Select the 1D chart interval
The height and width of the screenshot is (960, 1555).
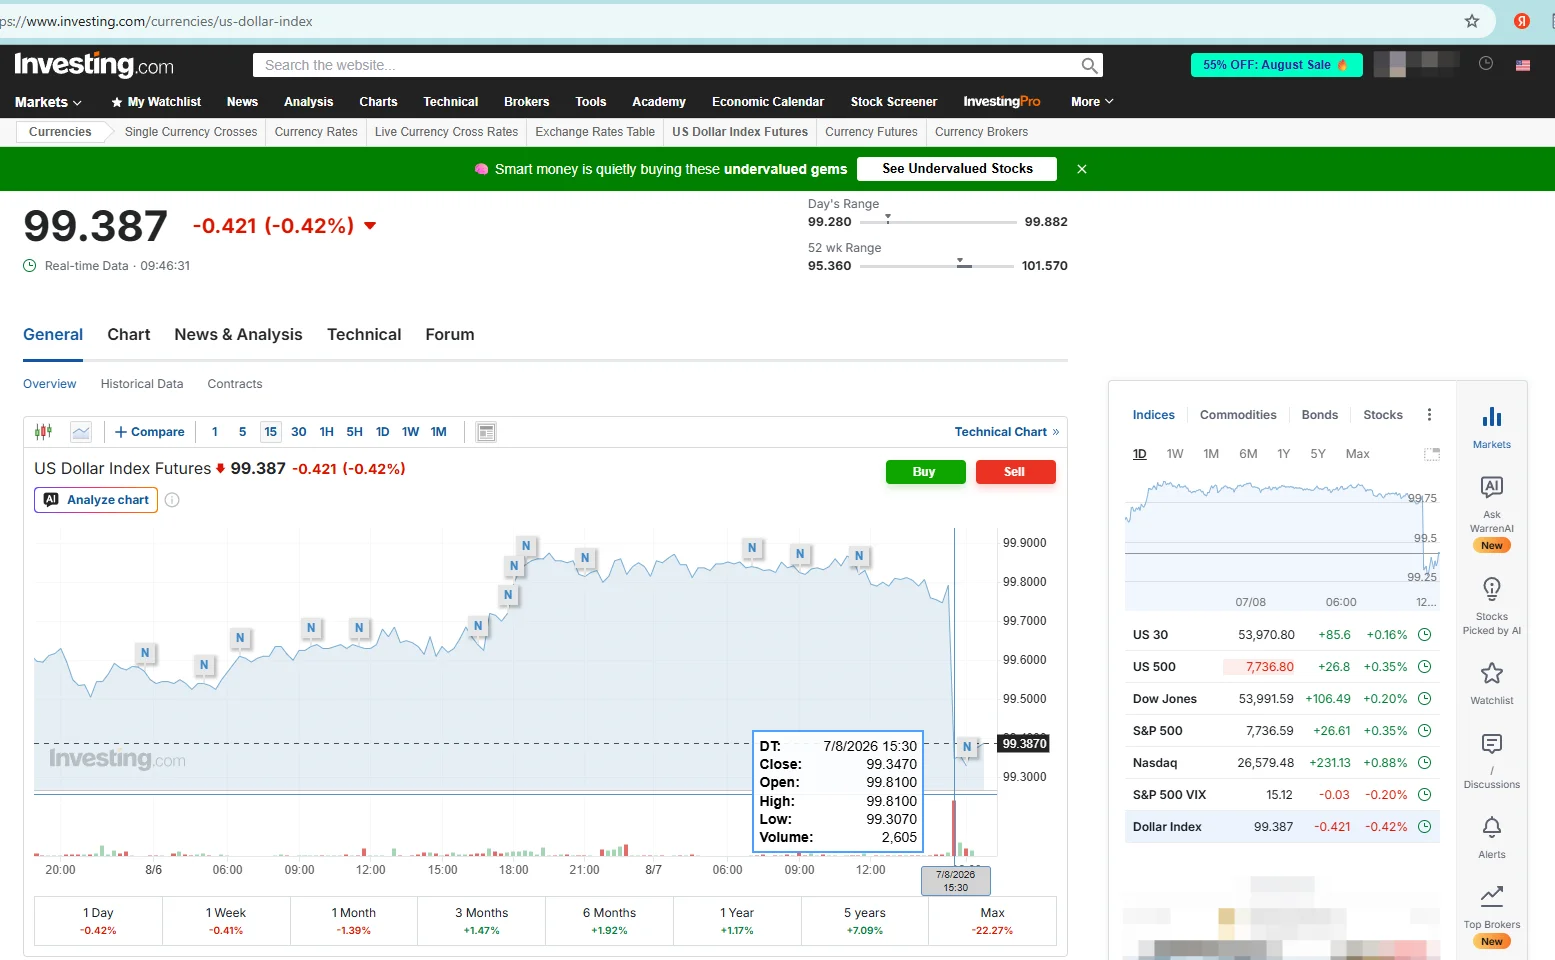pyautogui.click(x=383, y=432)
